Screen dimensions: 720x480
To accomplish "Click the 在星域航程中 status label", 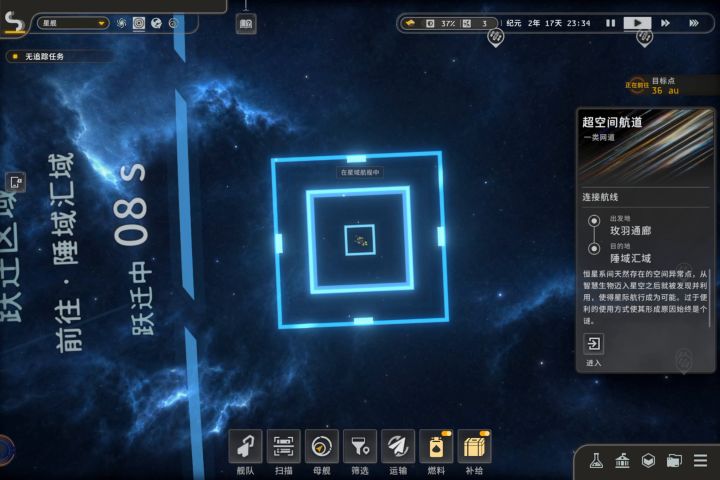I will [x=360, y=173].
